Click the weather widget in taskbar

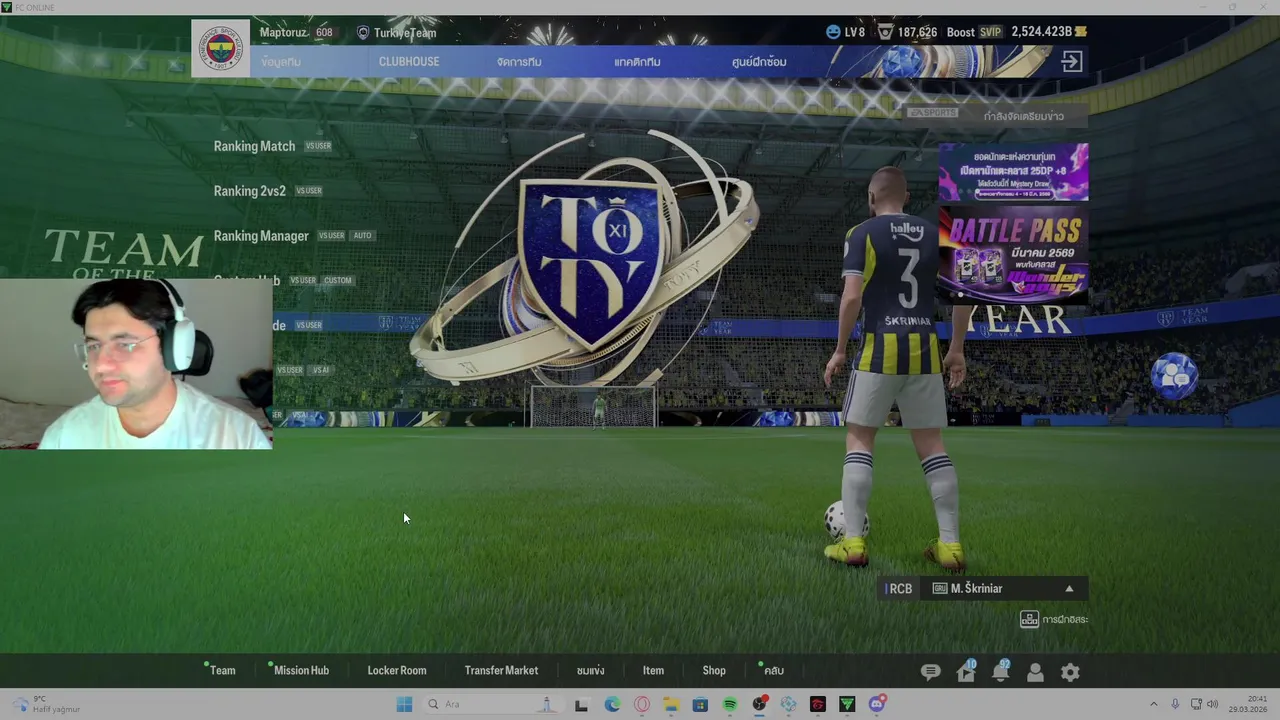pos(47,704)
